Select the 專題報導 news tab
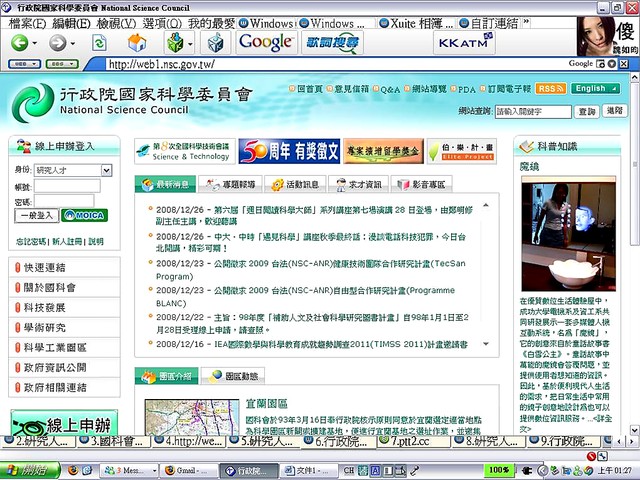This screenshot has width=640, height=480. point(231,184)
